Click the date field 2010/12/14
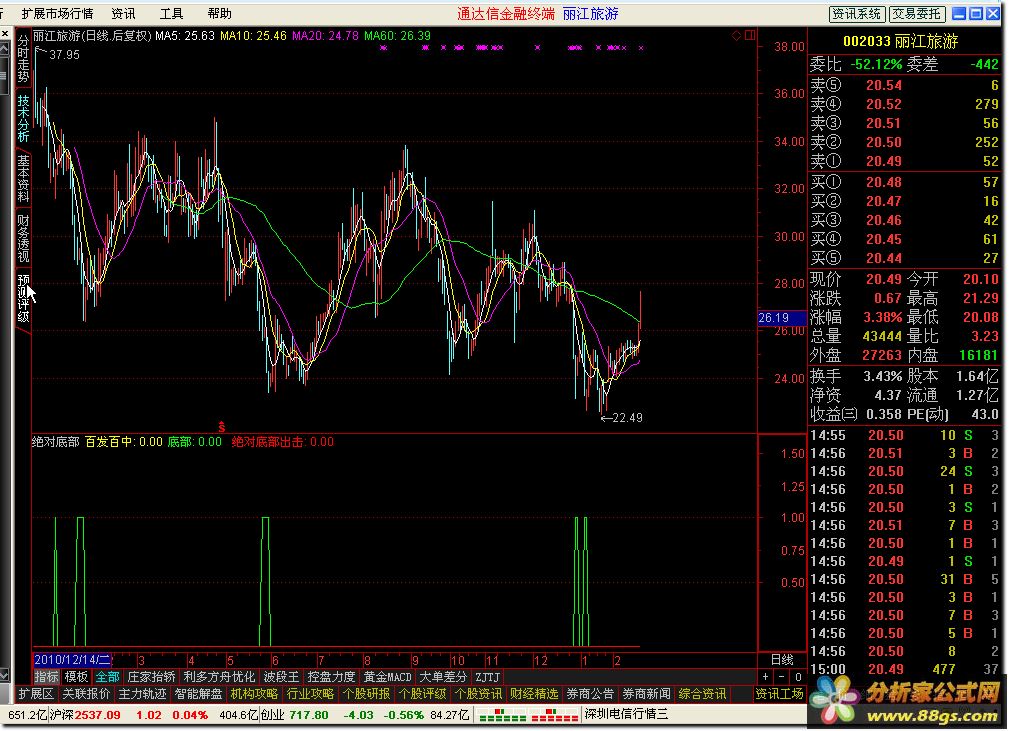This screenshot has height=731, width=1009. [x=72, y=660]
